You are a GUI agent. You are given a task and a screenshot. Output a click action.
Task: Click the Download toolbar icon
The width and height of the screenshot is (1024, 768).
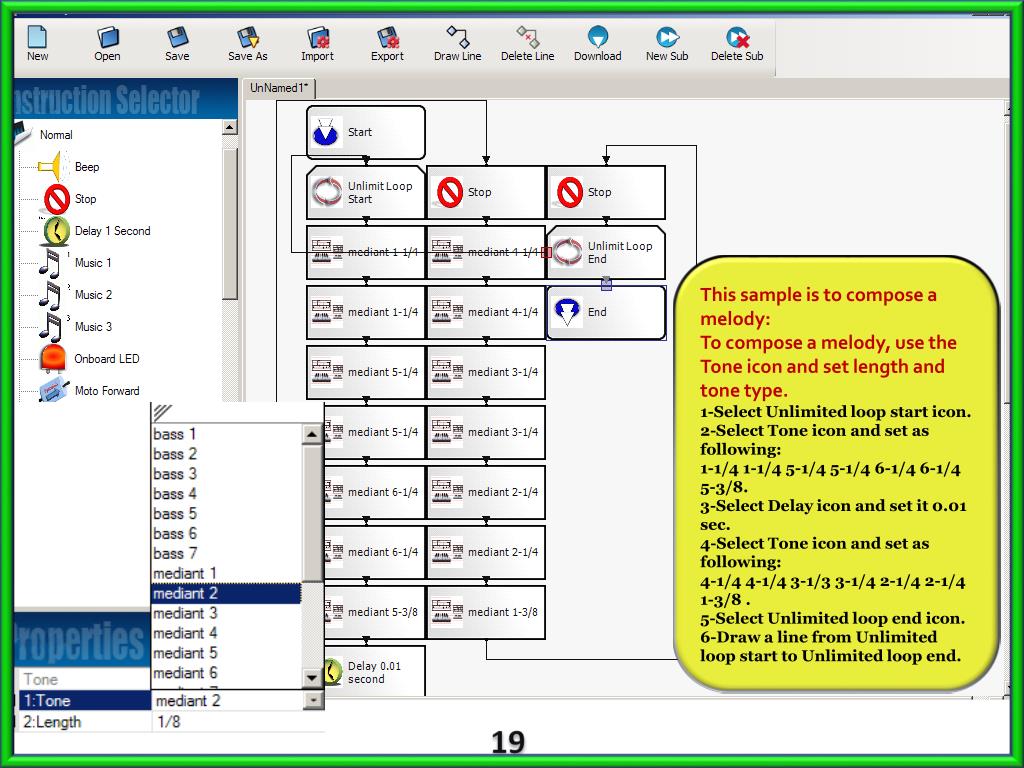[x=598, y=43]
